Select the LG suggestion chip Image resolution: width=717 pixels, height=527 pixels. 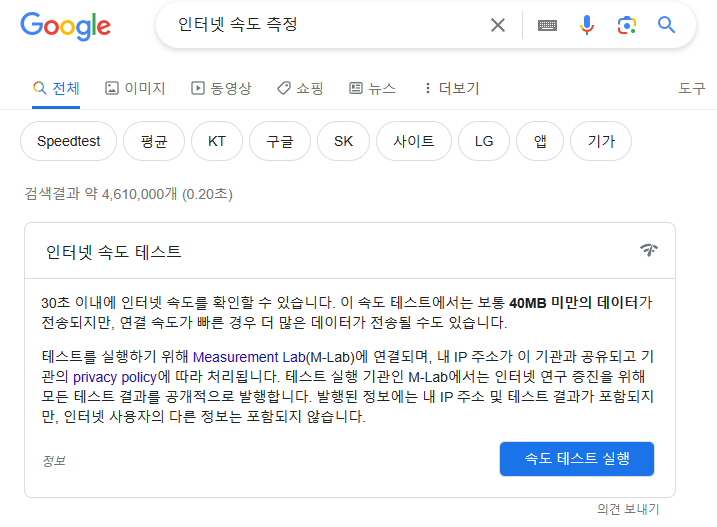[x=484, y=141]
